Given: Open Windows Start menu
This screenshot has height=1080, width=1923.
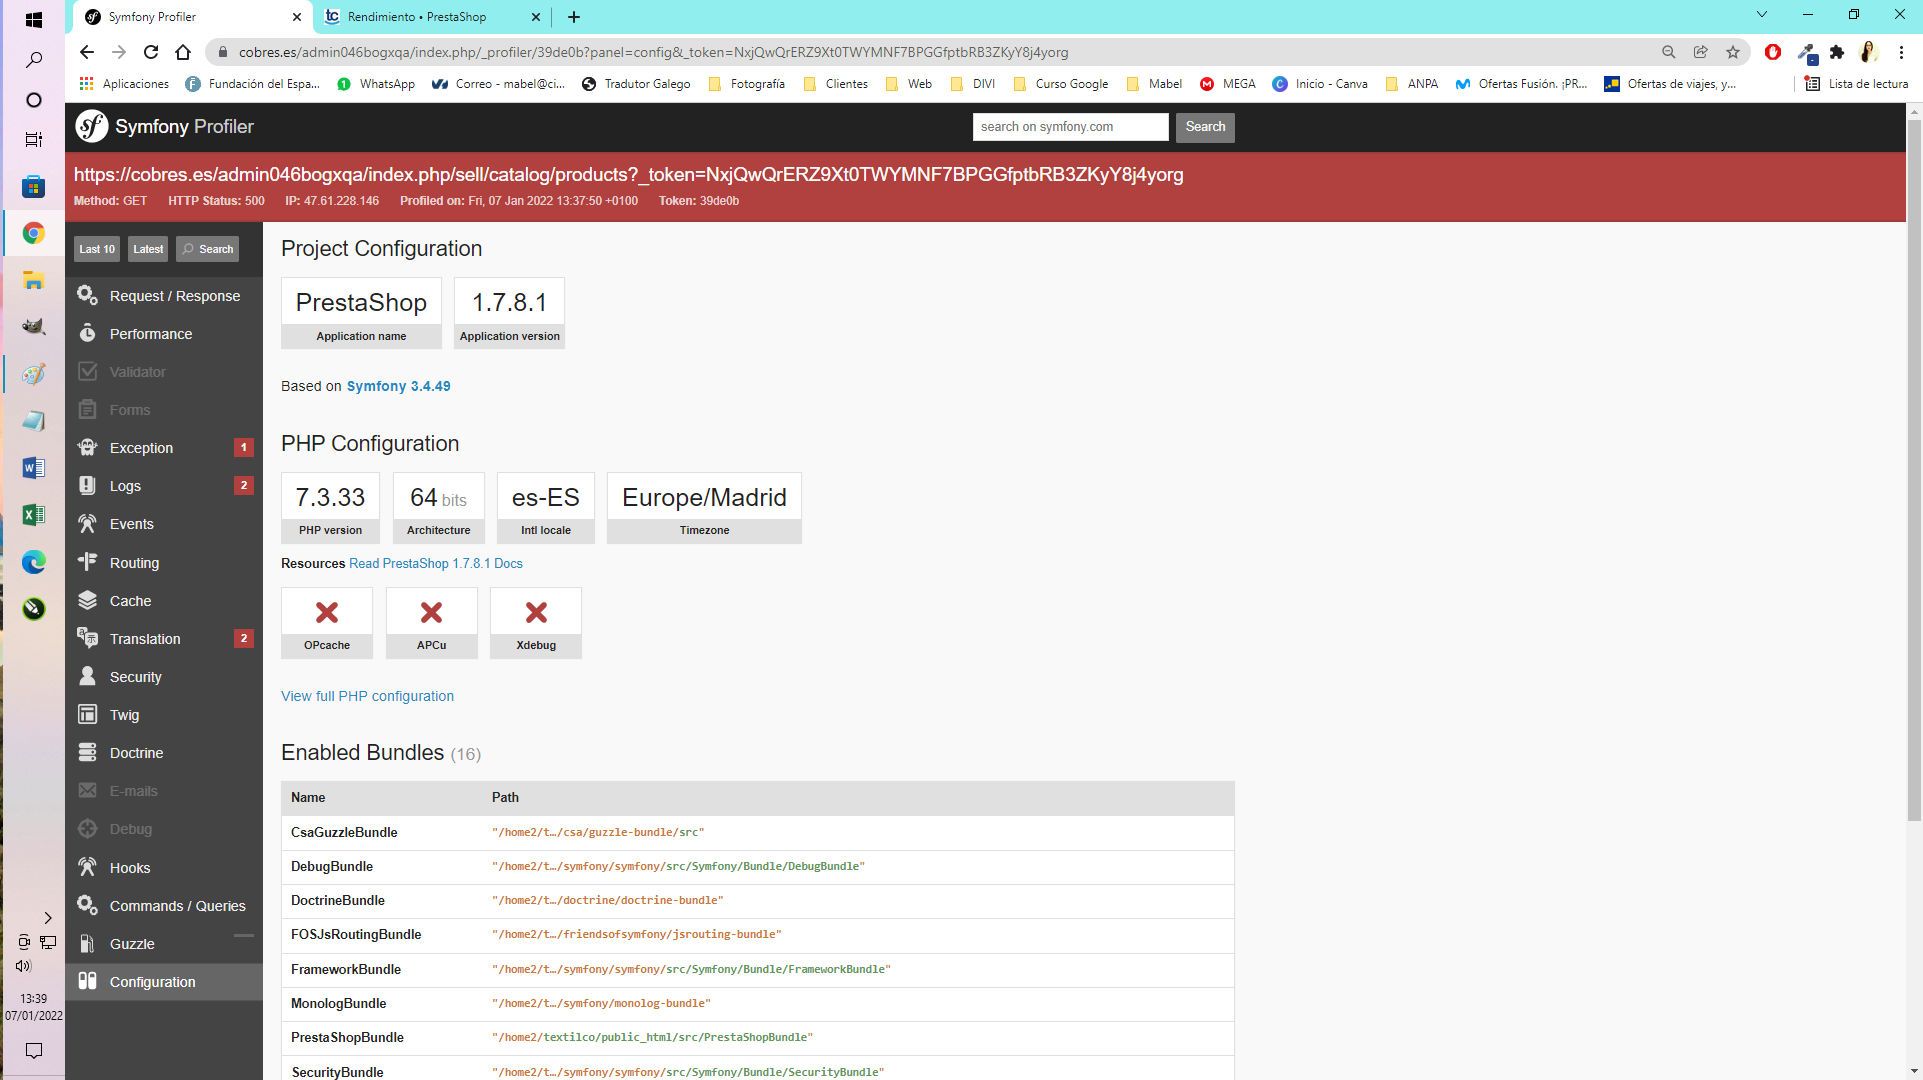Looking at the screenshot, I should (33, 19).
